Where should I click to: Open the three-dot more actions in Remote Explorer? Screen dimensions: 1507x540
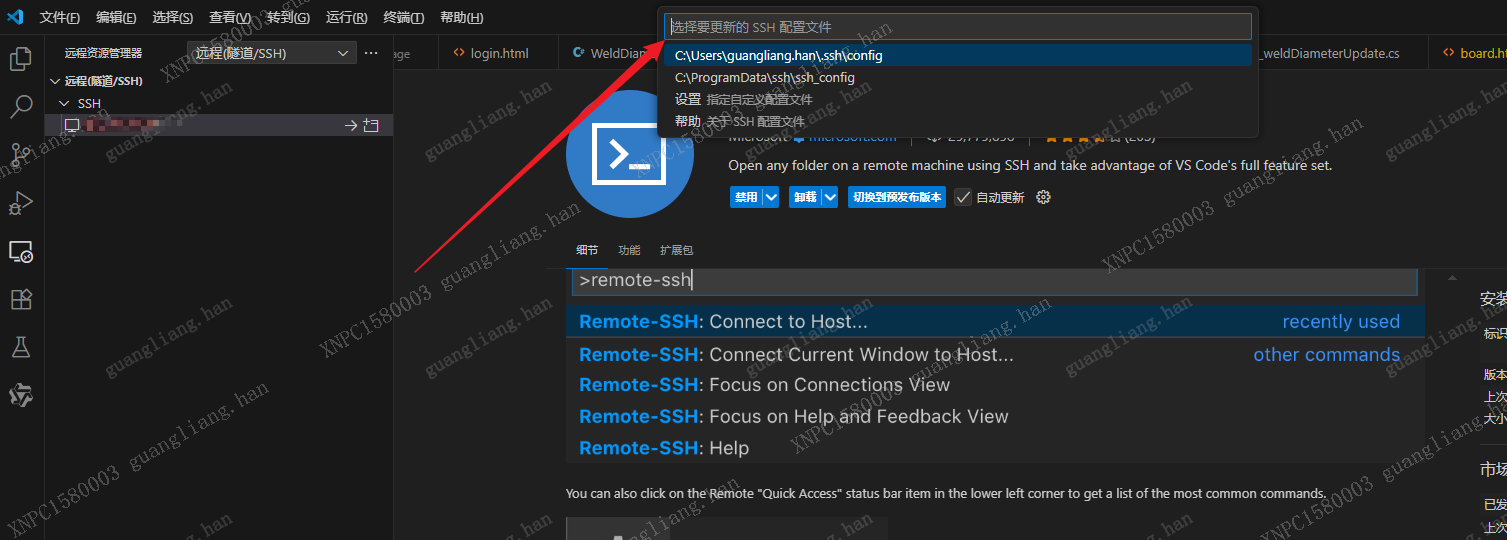(x=371, y=53)
